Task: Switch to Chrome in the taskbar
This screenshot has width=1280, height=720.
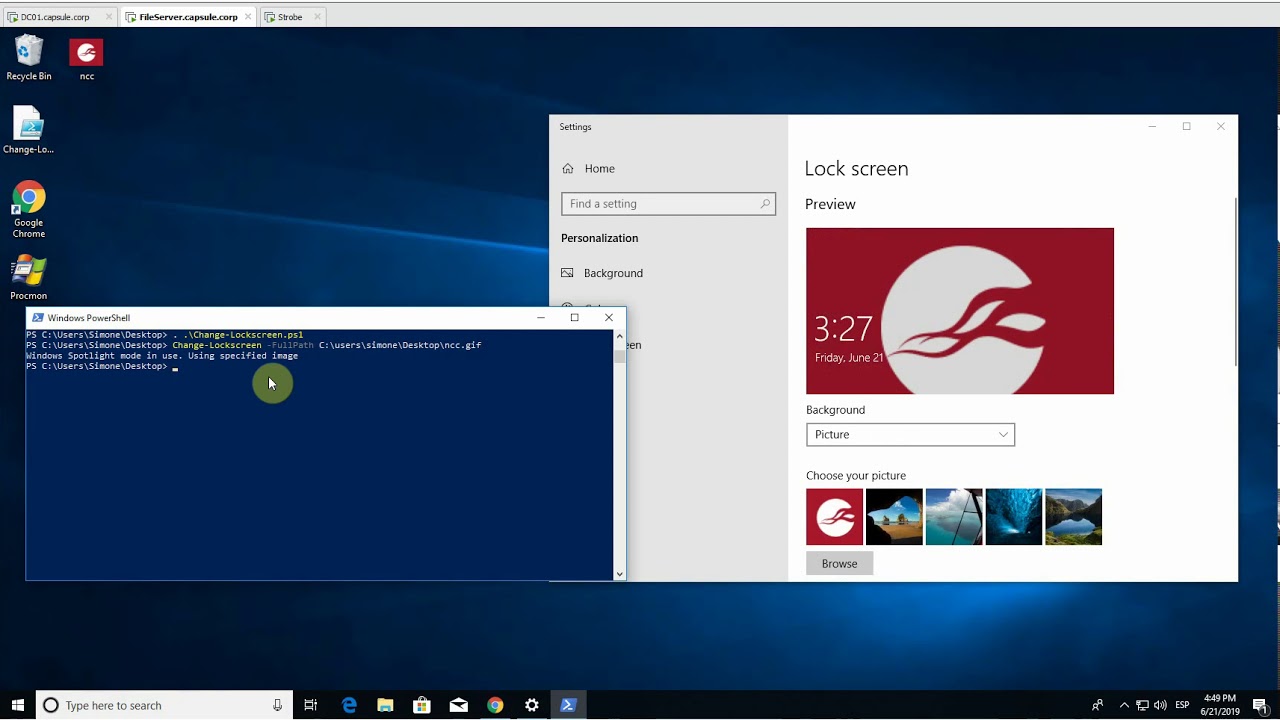Action: [x=495, y=705]
